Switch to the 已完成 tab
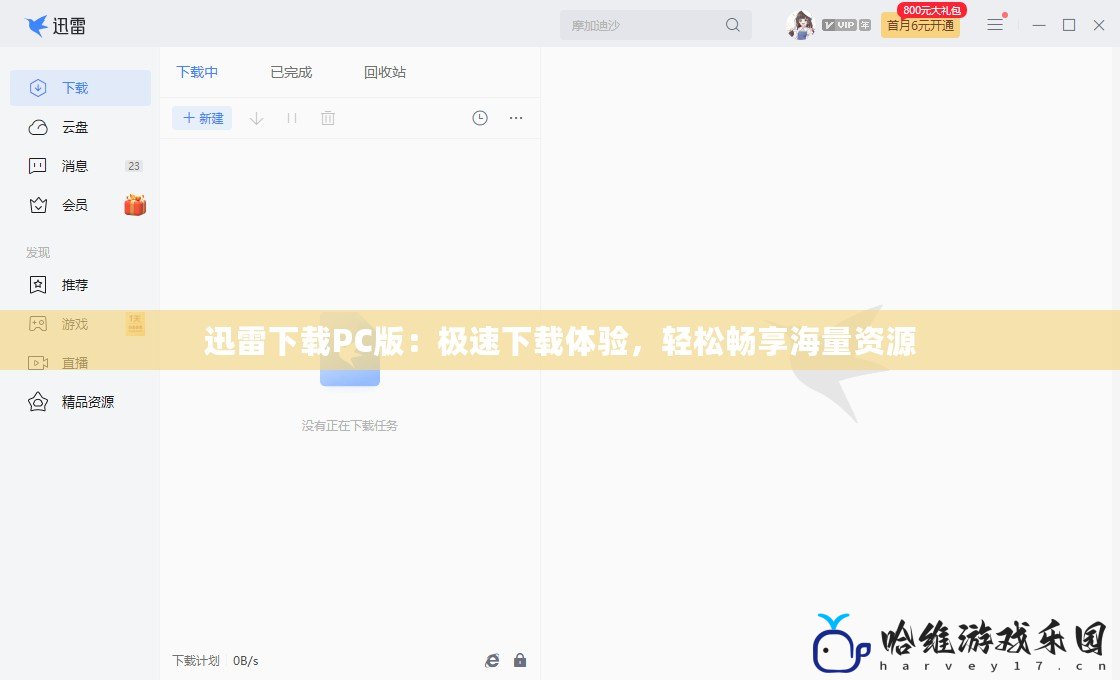This screenshot has width=1120, height=680. (291, 72)
